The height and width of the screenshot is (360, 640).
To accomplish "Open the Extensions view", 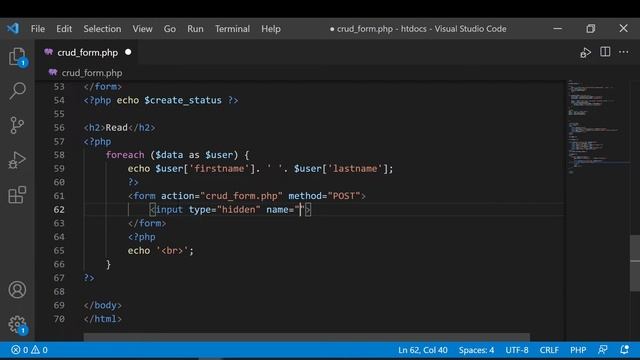I will coord(17,195).
